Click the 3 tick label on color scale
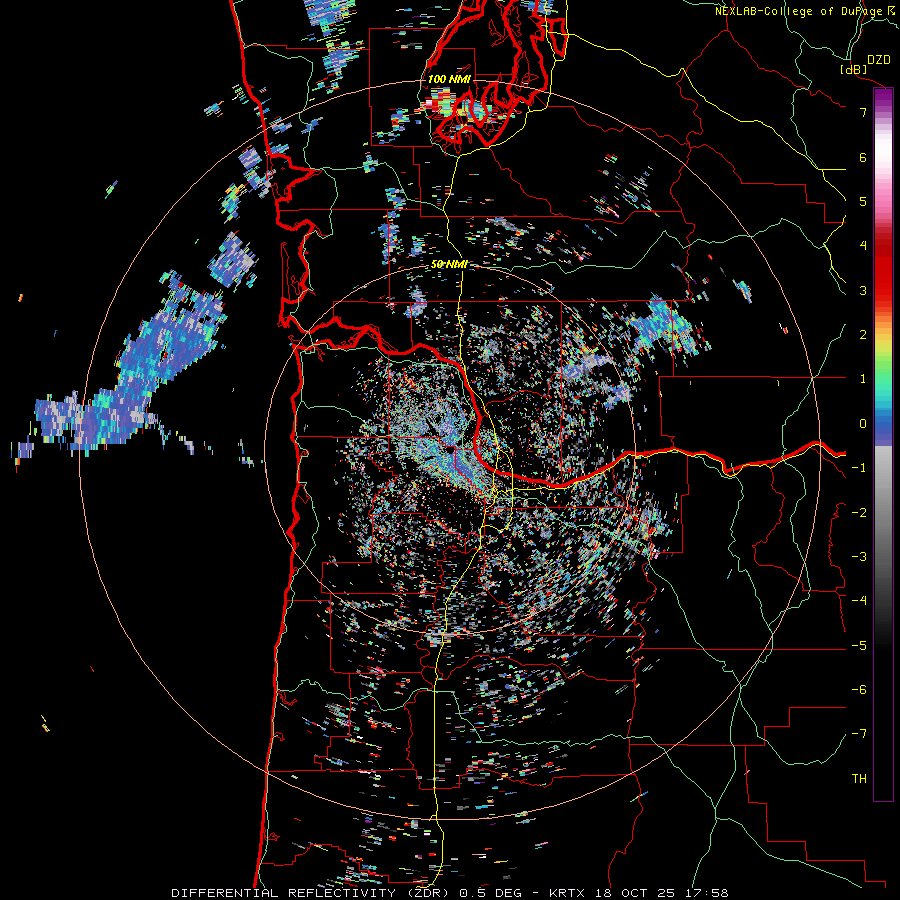 point(863,290)
